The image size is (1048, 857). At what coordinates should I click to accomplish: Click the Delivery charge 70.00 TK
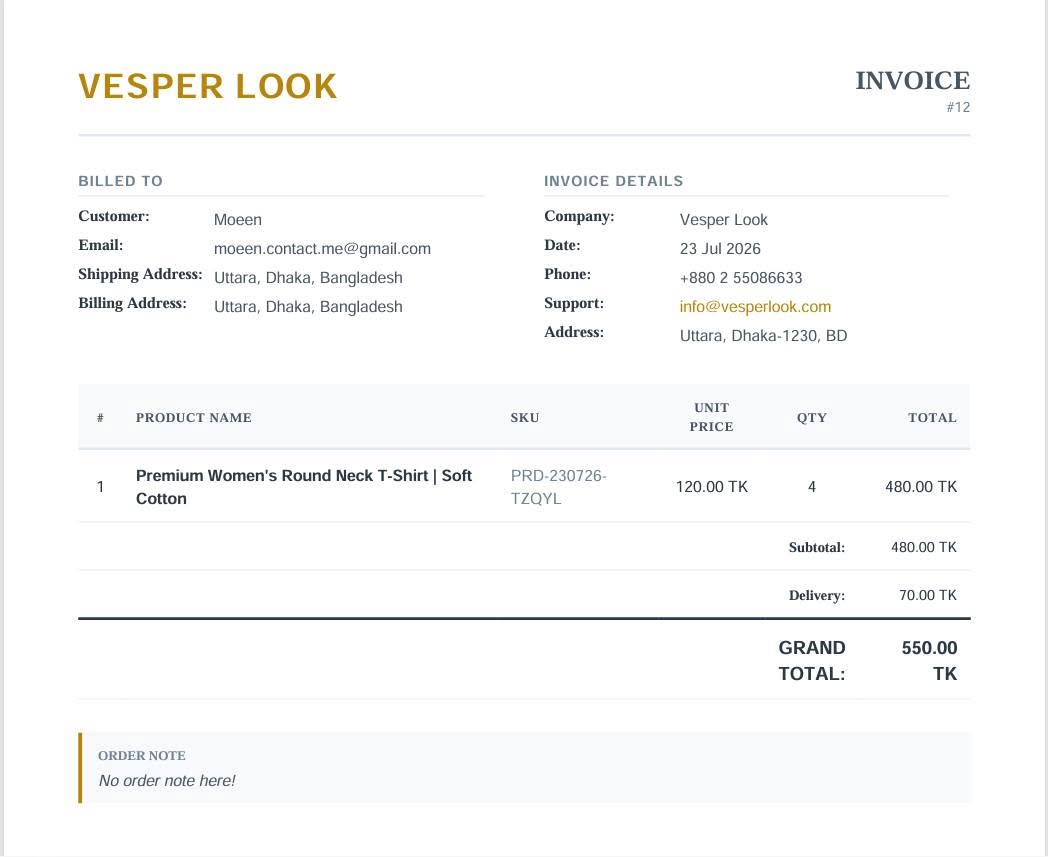click(928, 595)
